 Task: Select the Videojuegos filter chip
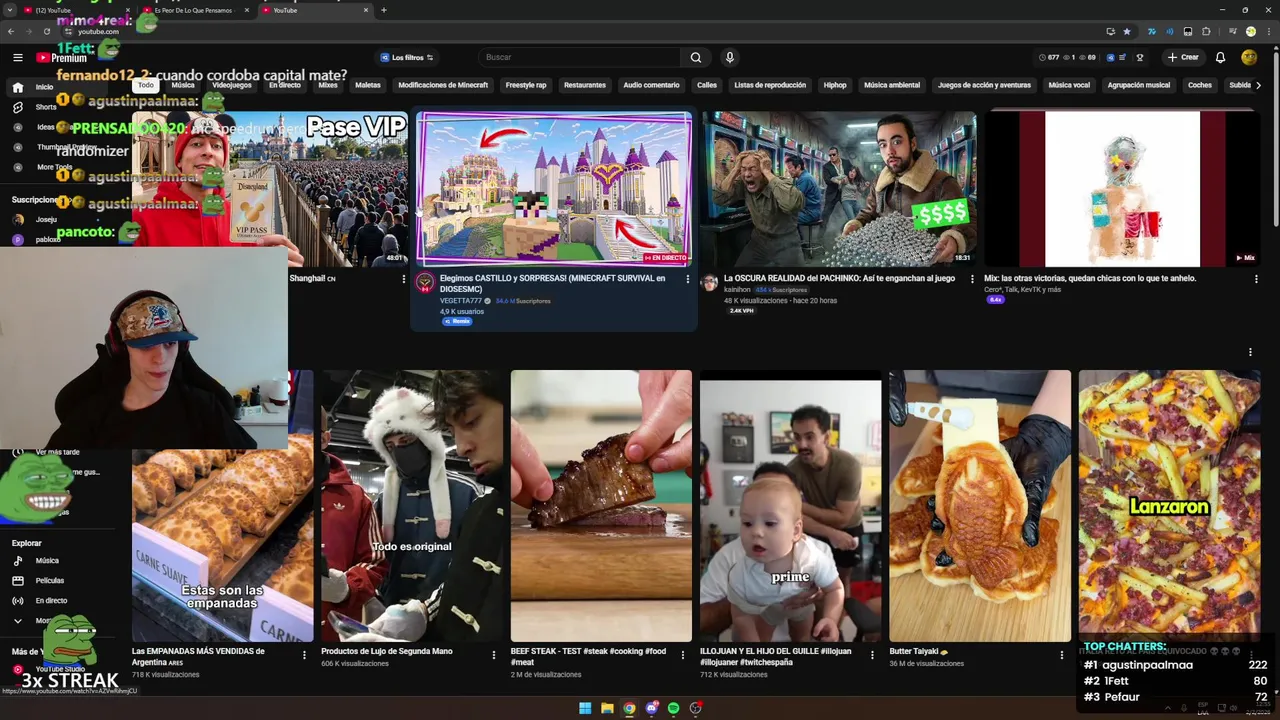coord(232,85)
